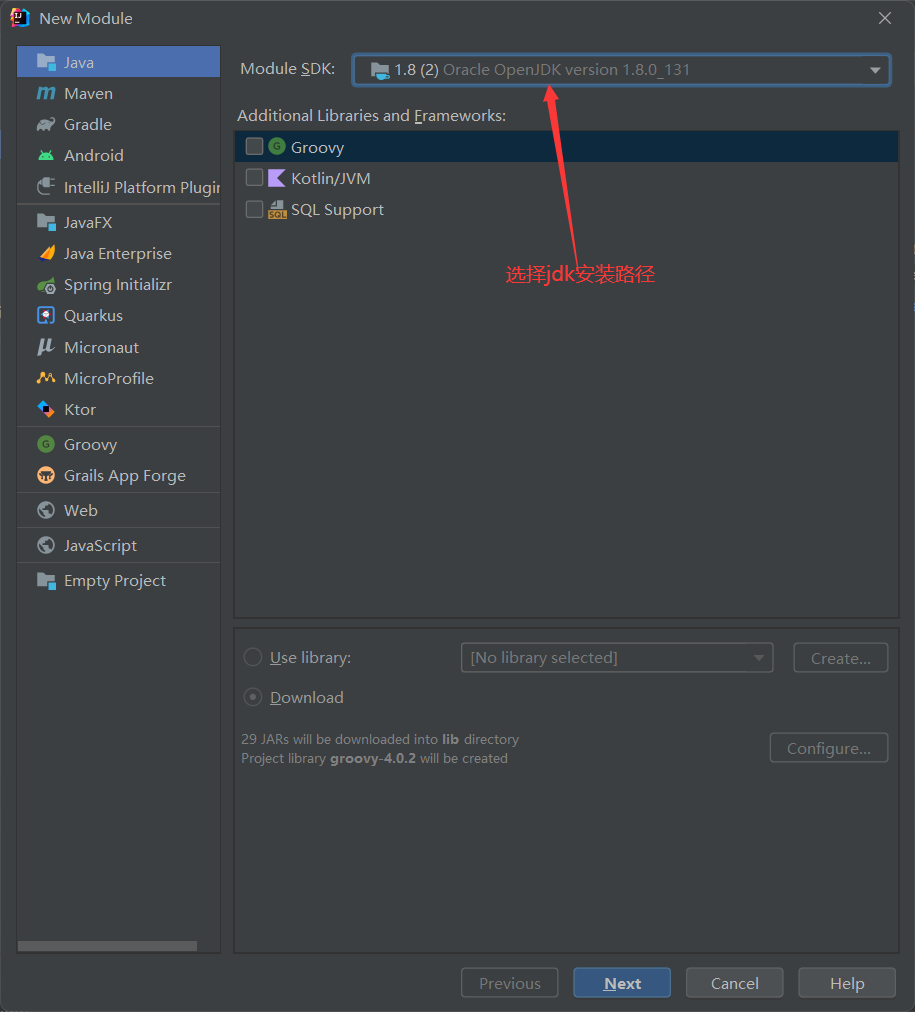915x1012 pixels.
Task: Enable the Groovy library checkbox
Action: coord(255,147)
